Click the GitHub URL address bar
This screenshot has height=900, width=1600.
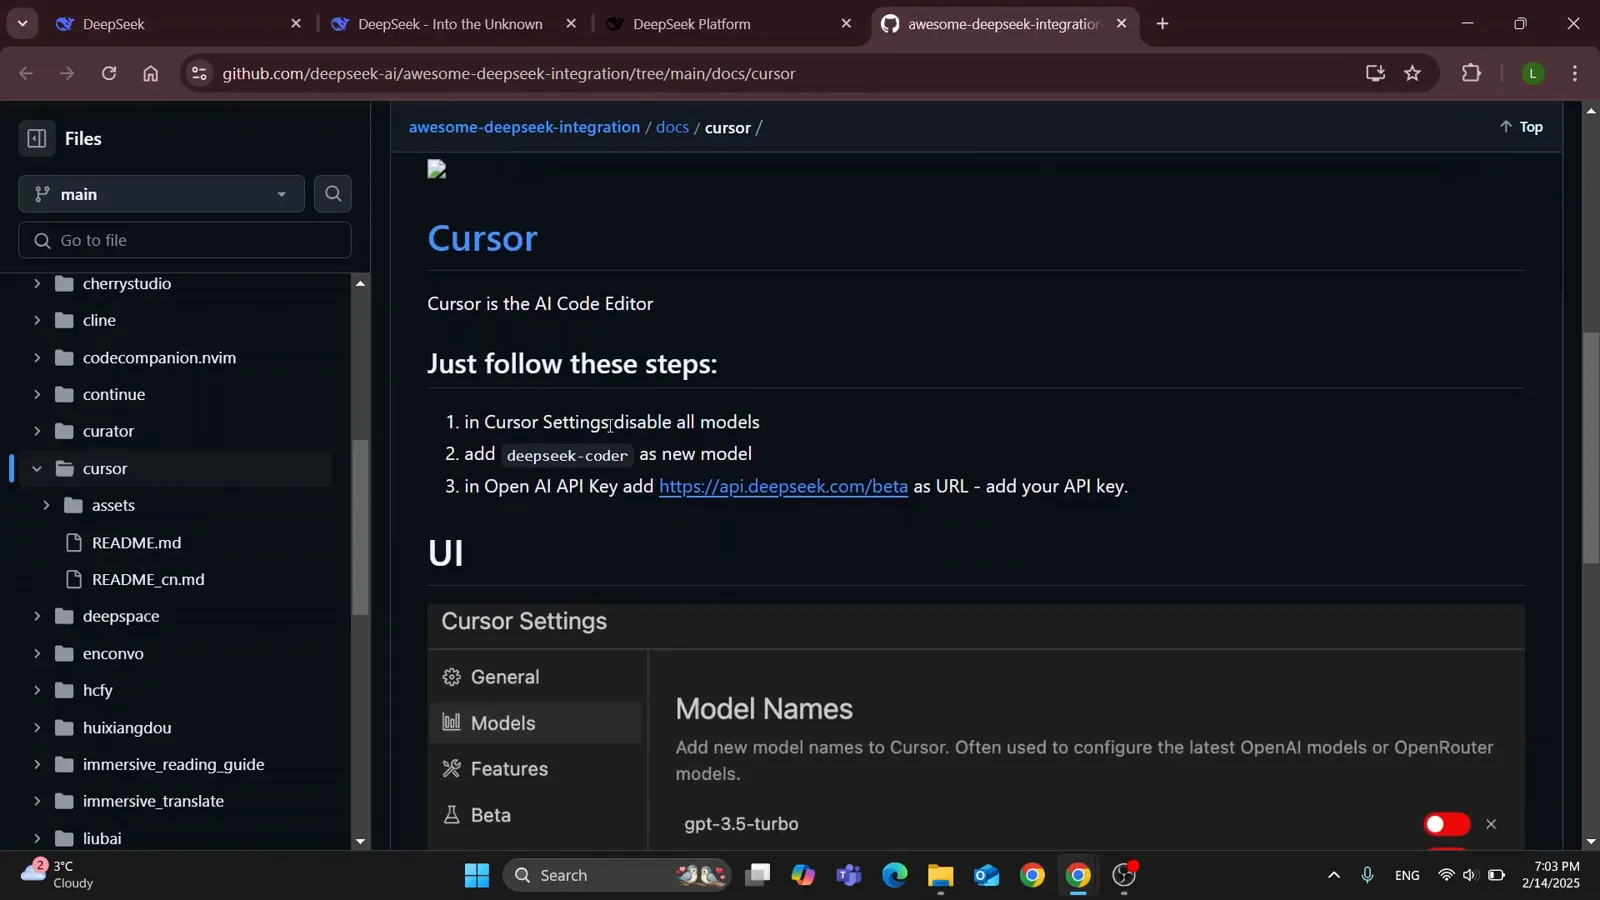pyautogui.click(x=780, y=73)
